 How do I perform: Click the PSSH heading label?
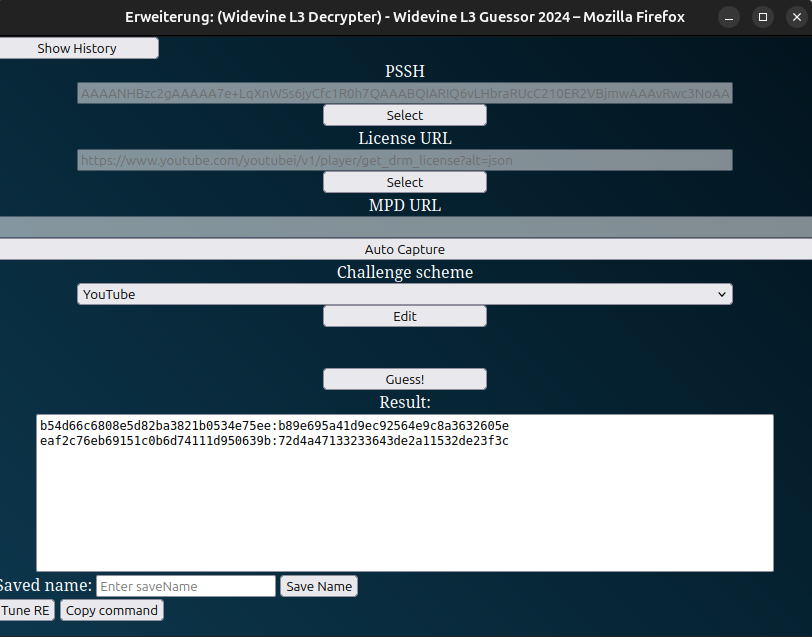pyautogui.click(x=405, y=71)
